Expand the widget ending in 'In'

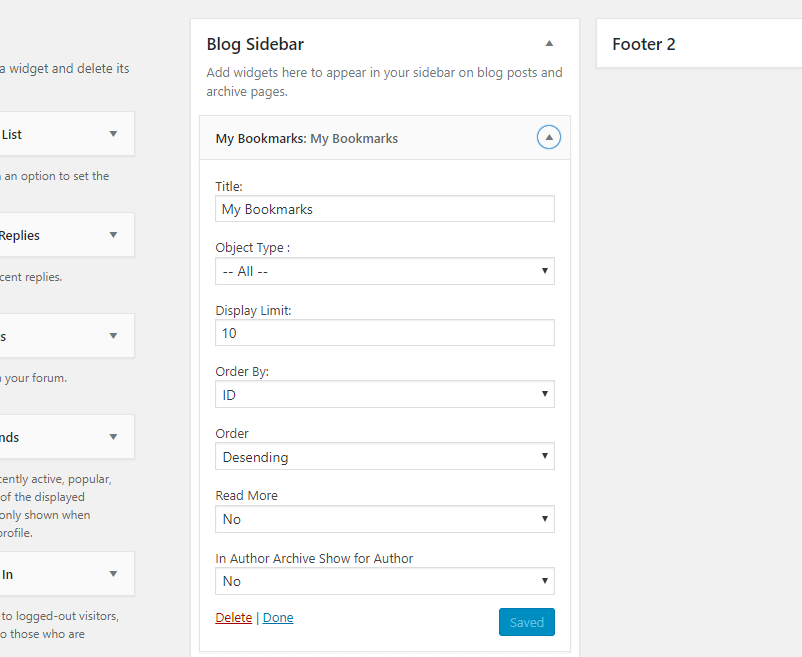coord(113,574)
